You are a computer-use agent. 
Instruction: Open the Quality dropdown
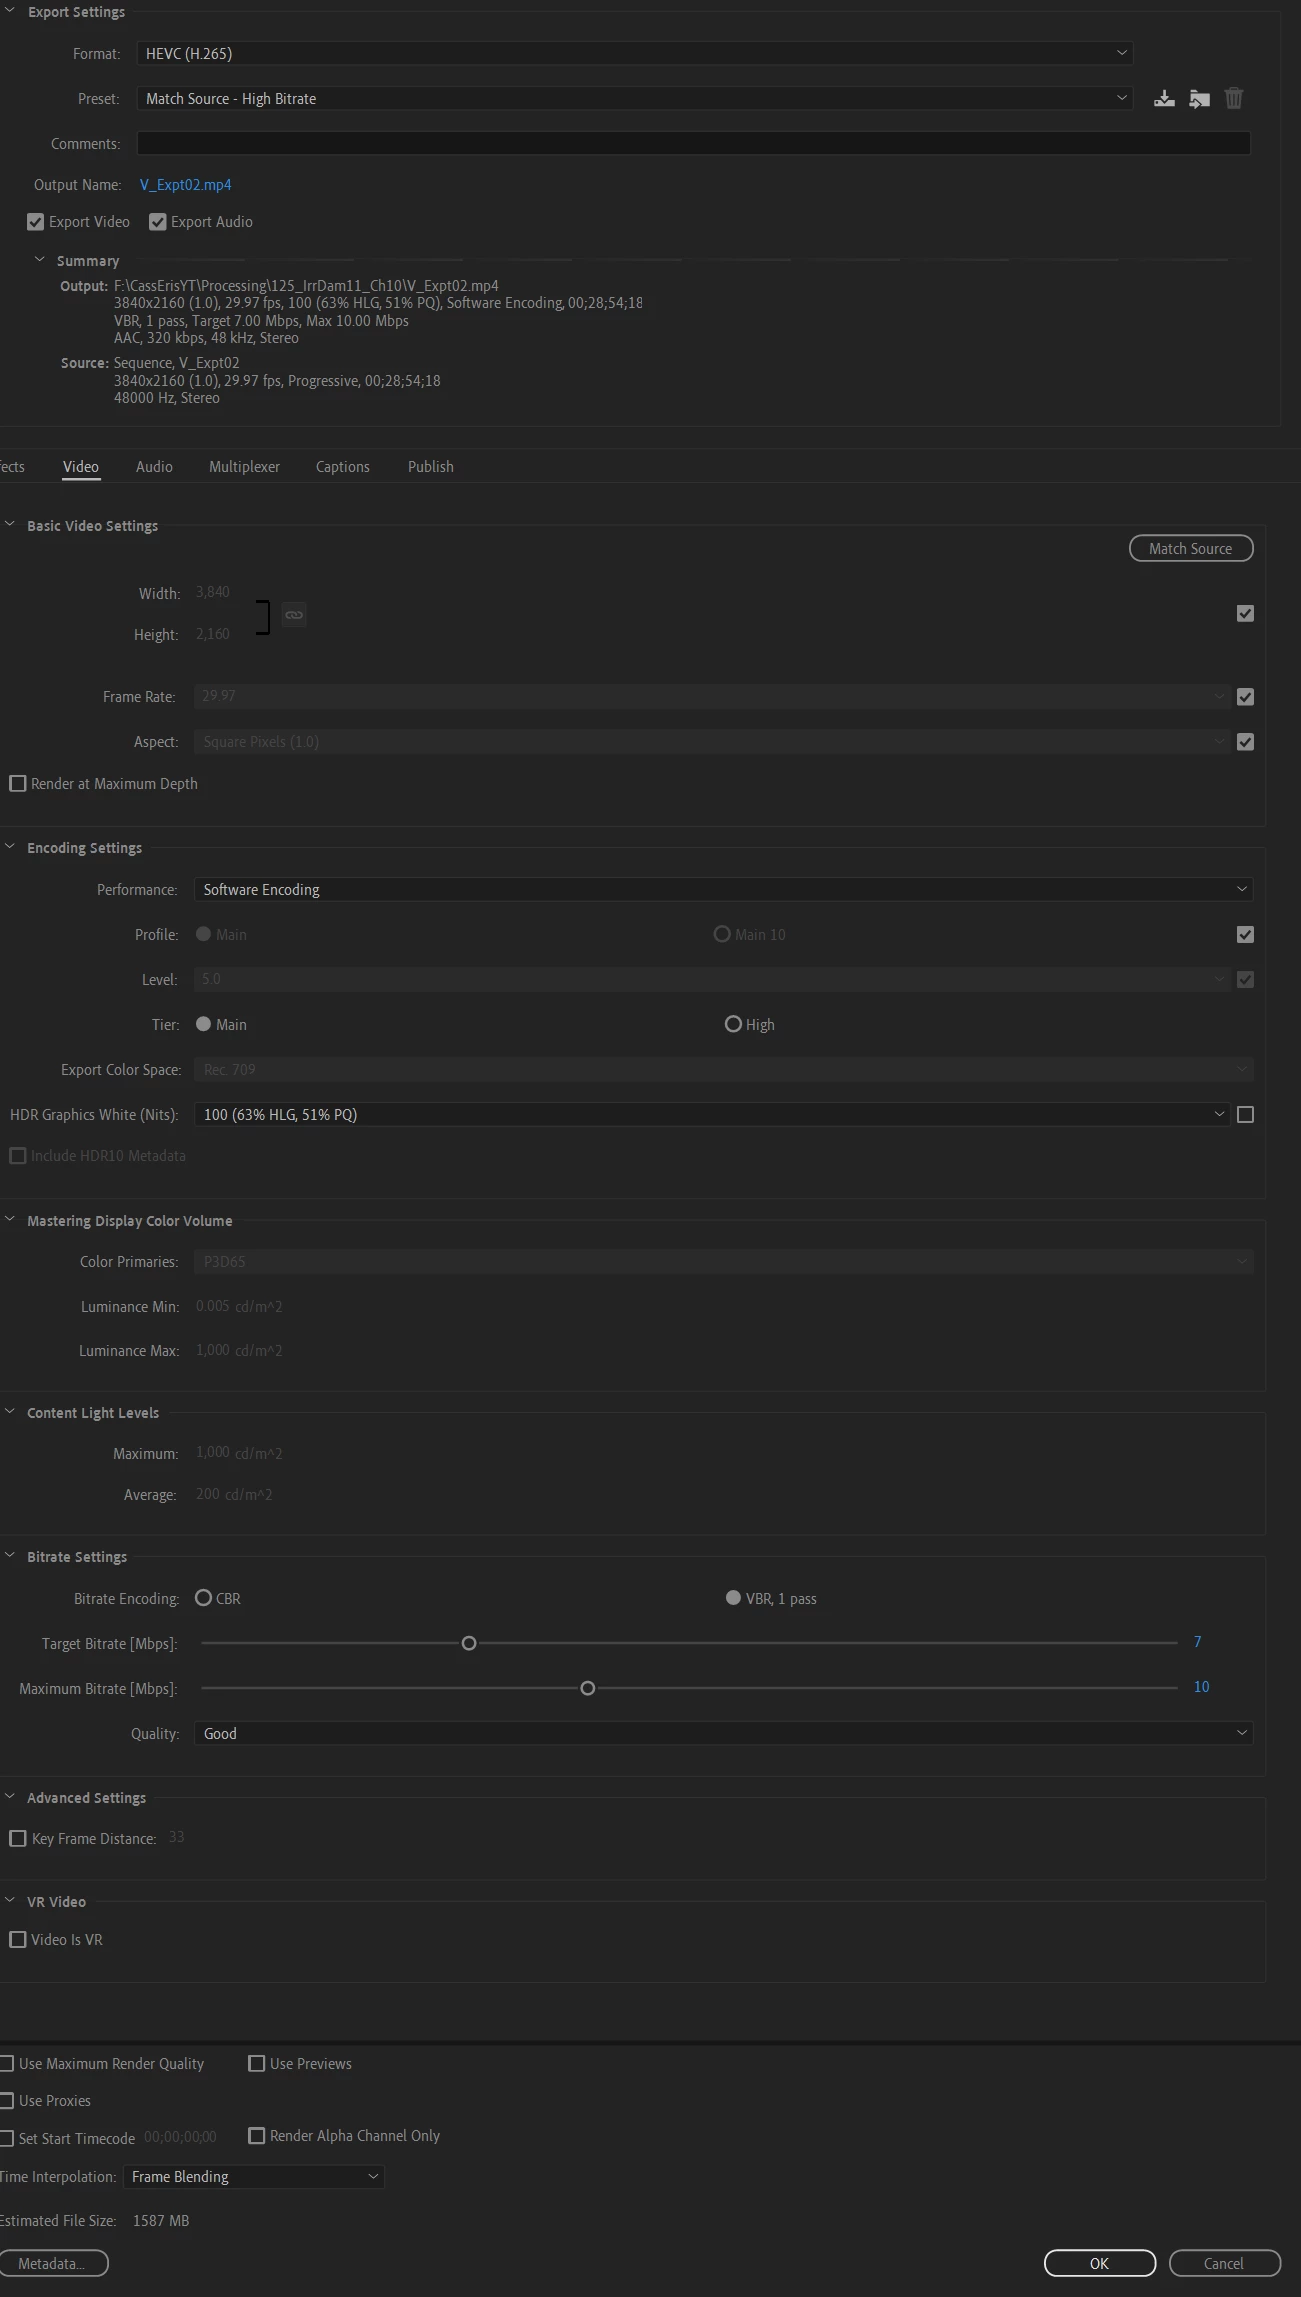coord(723,1733)
